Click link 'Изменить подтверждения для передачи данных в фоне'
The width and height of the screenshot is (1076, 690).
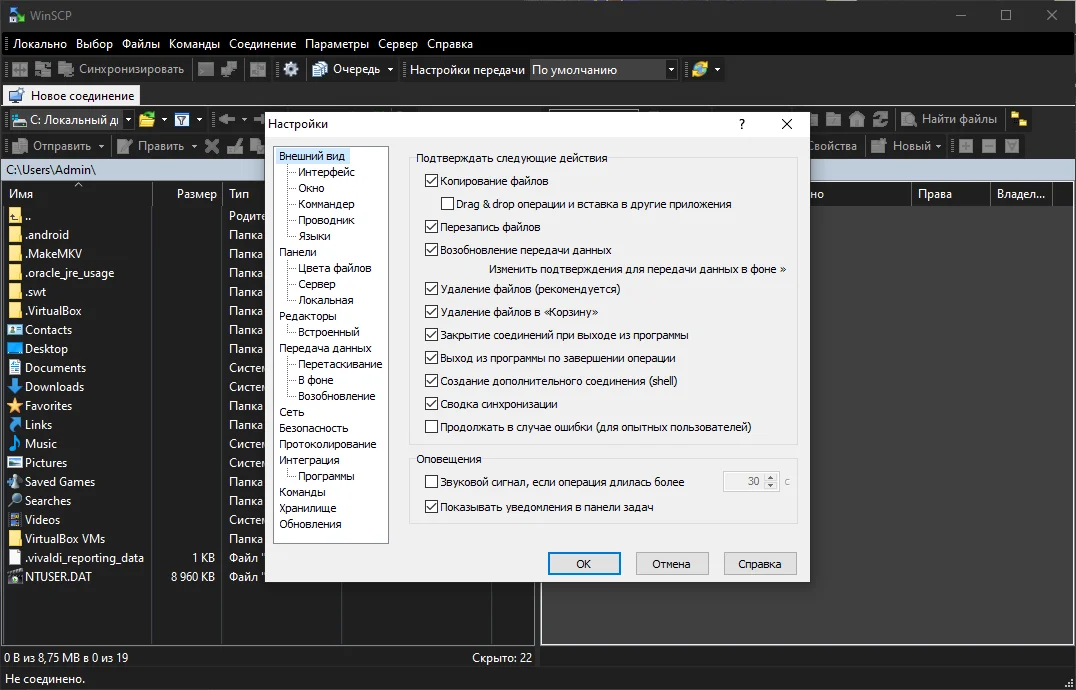(x=638, y=269)
